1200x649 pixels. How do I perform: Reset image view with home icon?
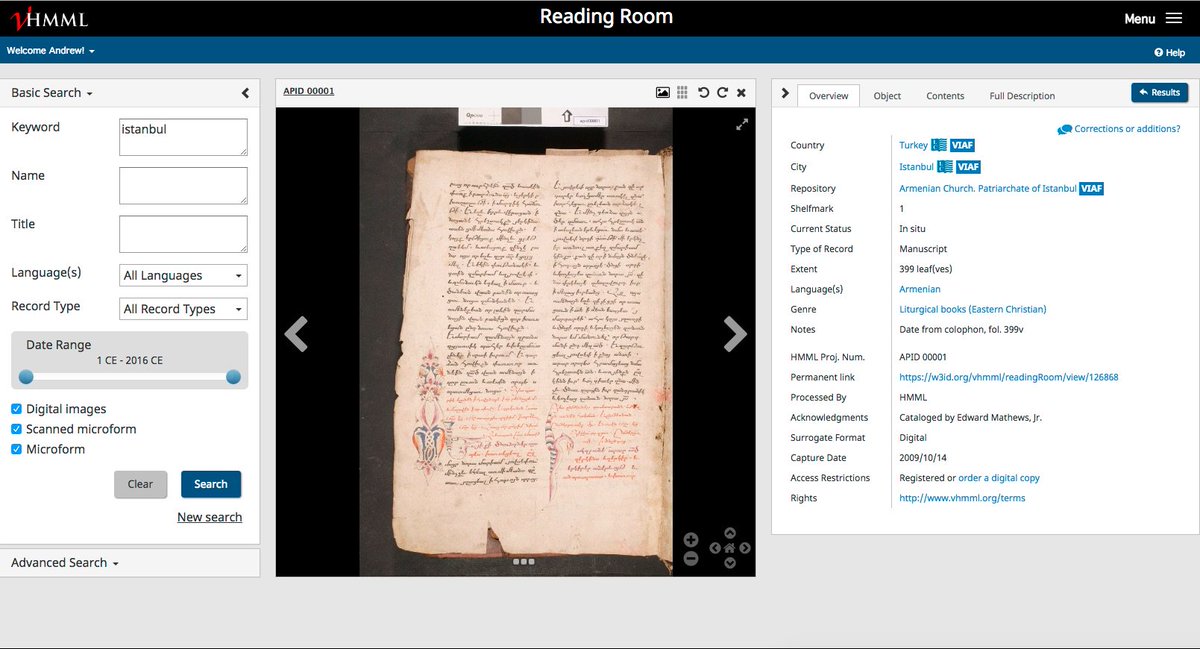(730, 548)
